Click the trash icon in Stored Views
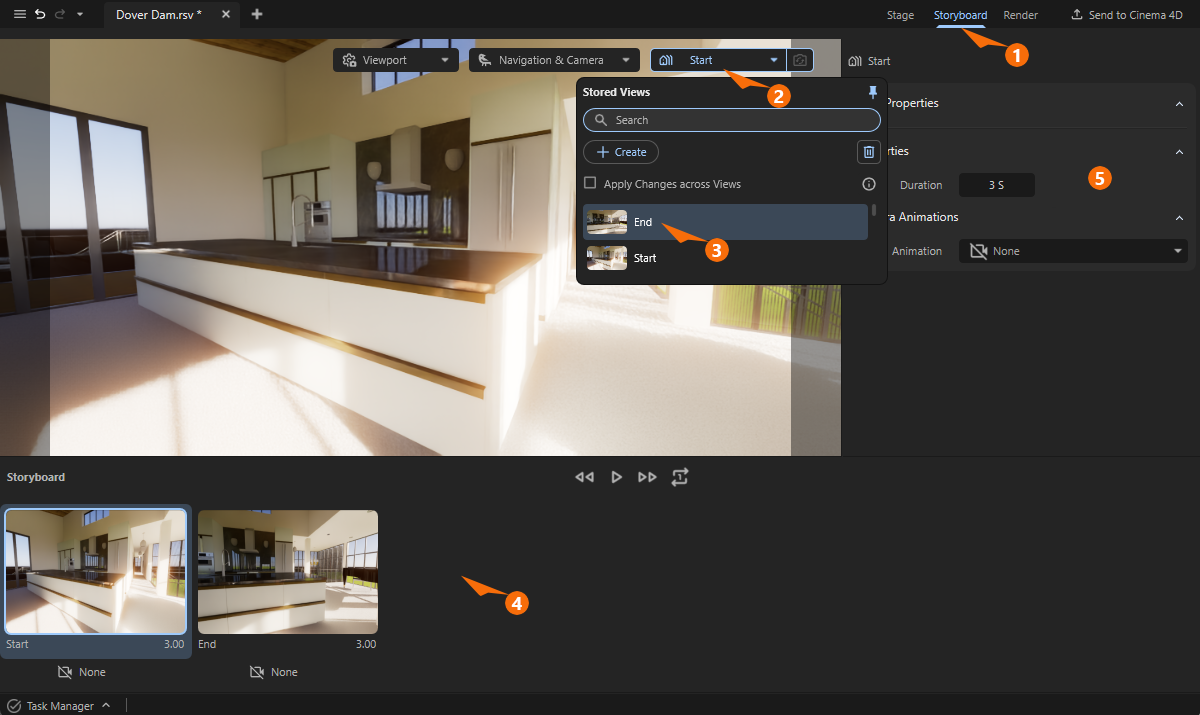The width and height of the screenshot is (1200, 715). 868,151
